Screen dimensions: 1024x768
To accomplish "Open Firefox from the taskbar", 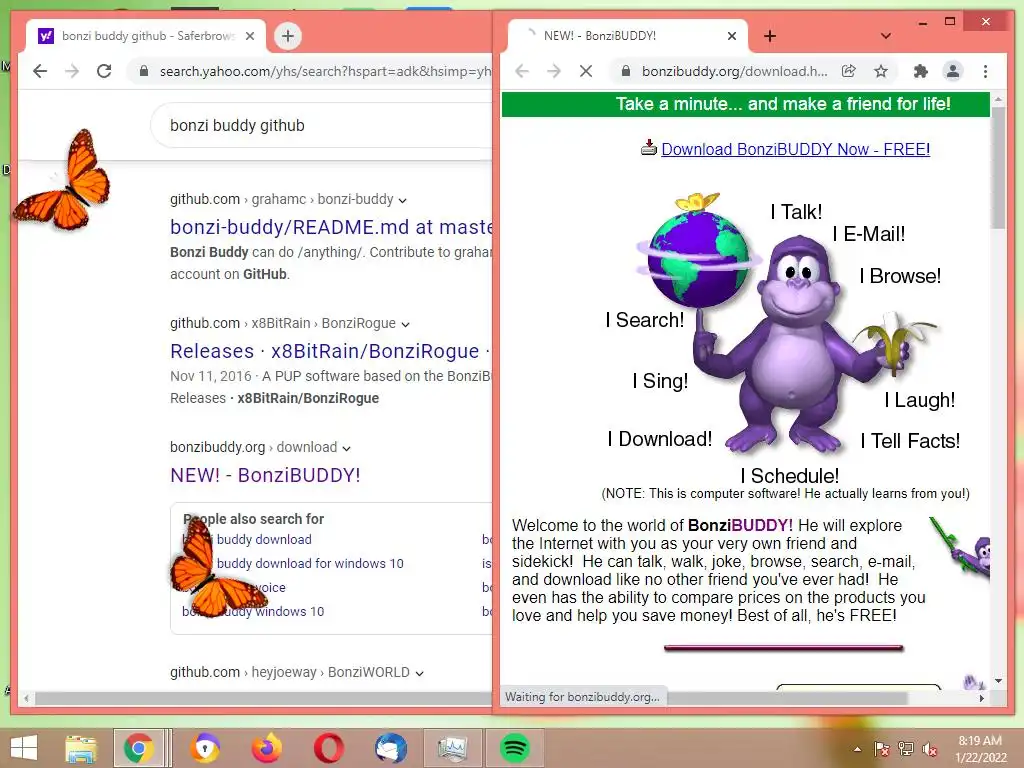I will coord(267,748).
